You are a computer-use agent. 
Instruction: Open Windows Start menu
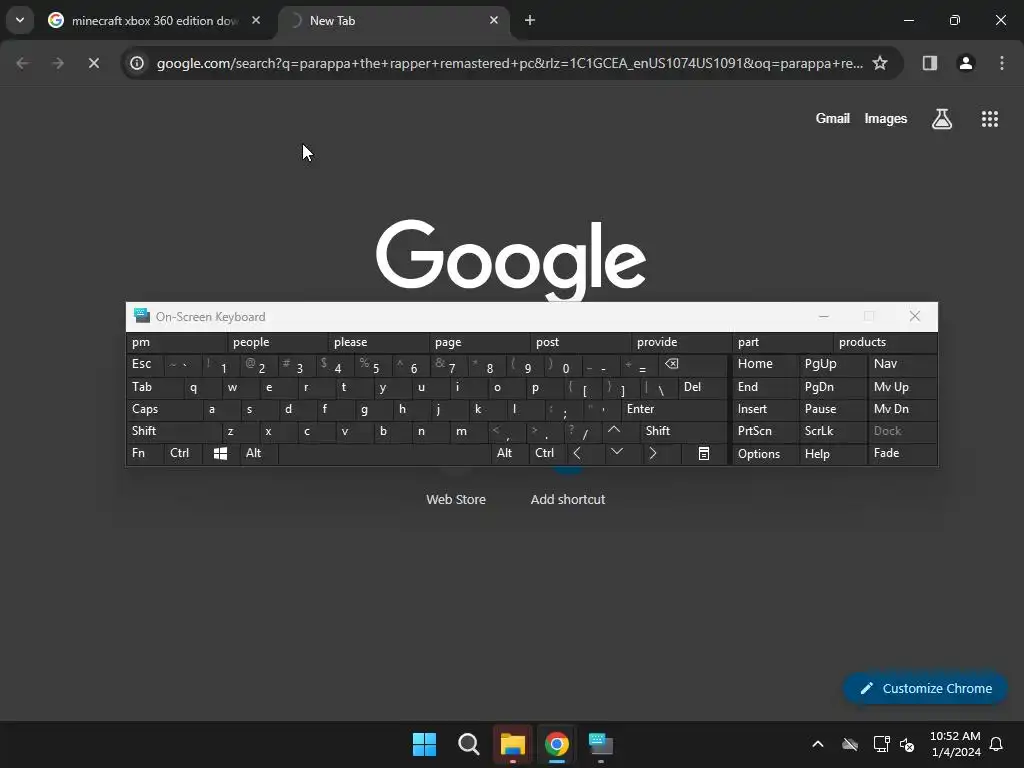[424, 744]
